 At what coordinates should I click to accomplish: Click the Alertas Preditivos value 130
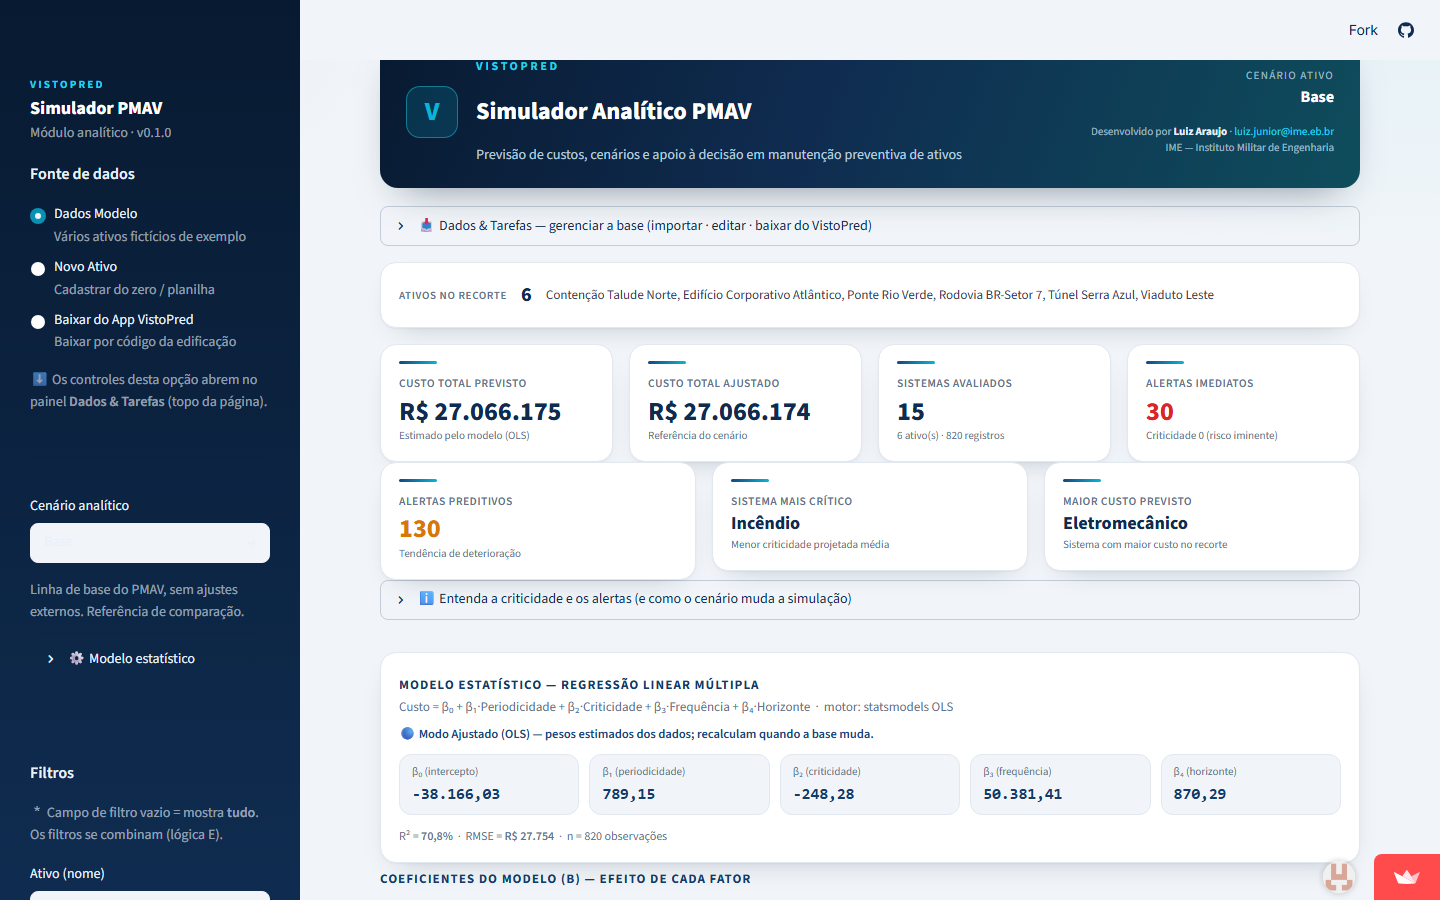(x=420, y=528)
